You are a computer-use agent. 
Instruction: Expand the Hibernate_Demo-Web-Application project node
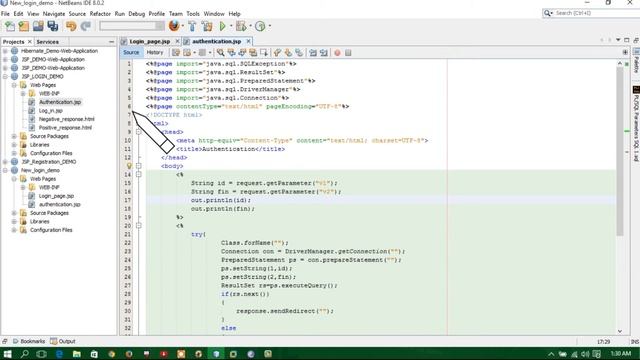(5, 51)
